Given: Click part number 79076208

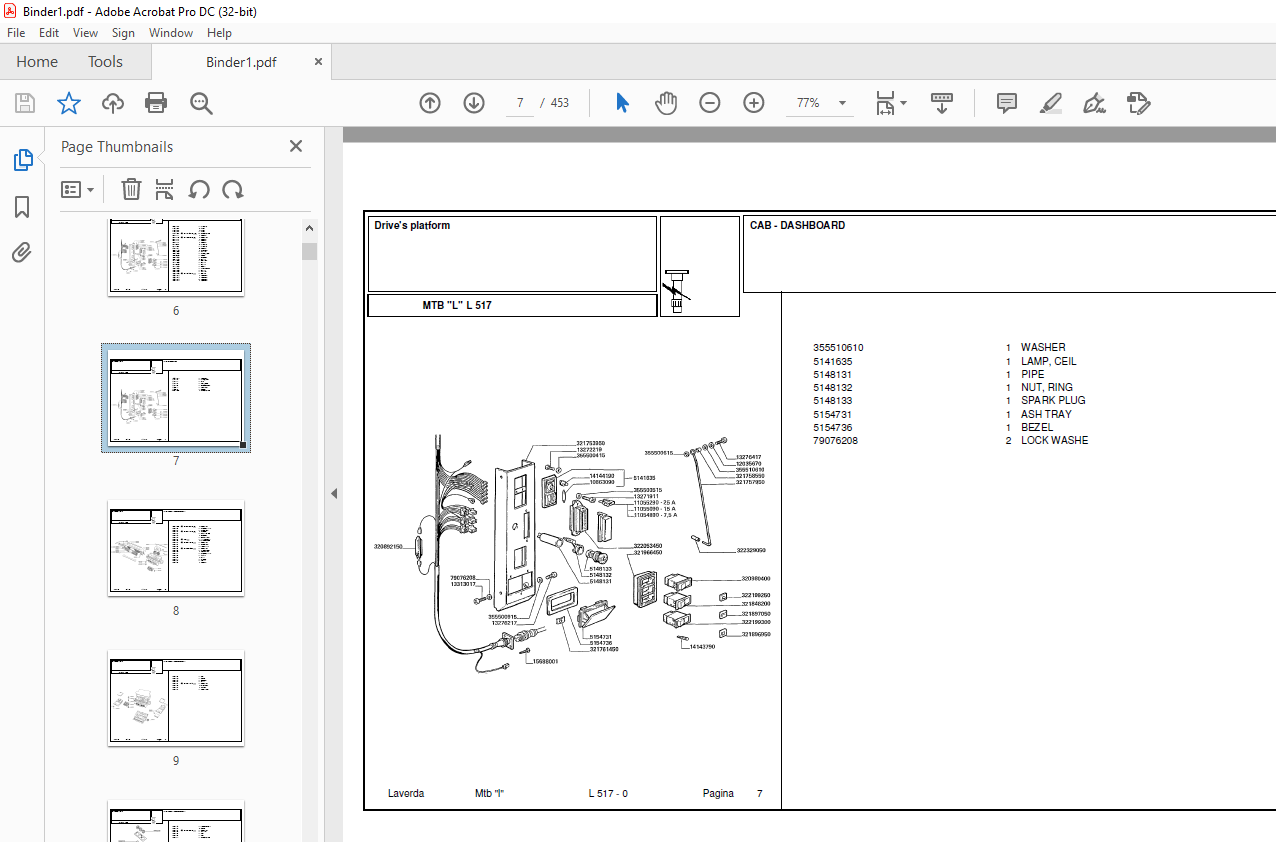Looking at the screenshot, I should [x=835, y=440].
